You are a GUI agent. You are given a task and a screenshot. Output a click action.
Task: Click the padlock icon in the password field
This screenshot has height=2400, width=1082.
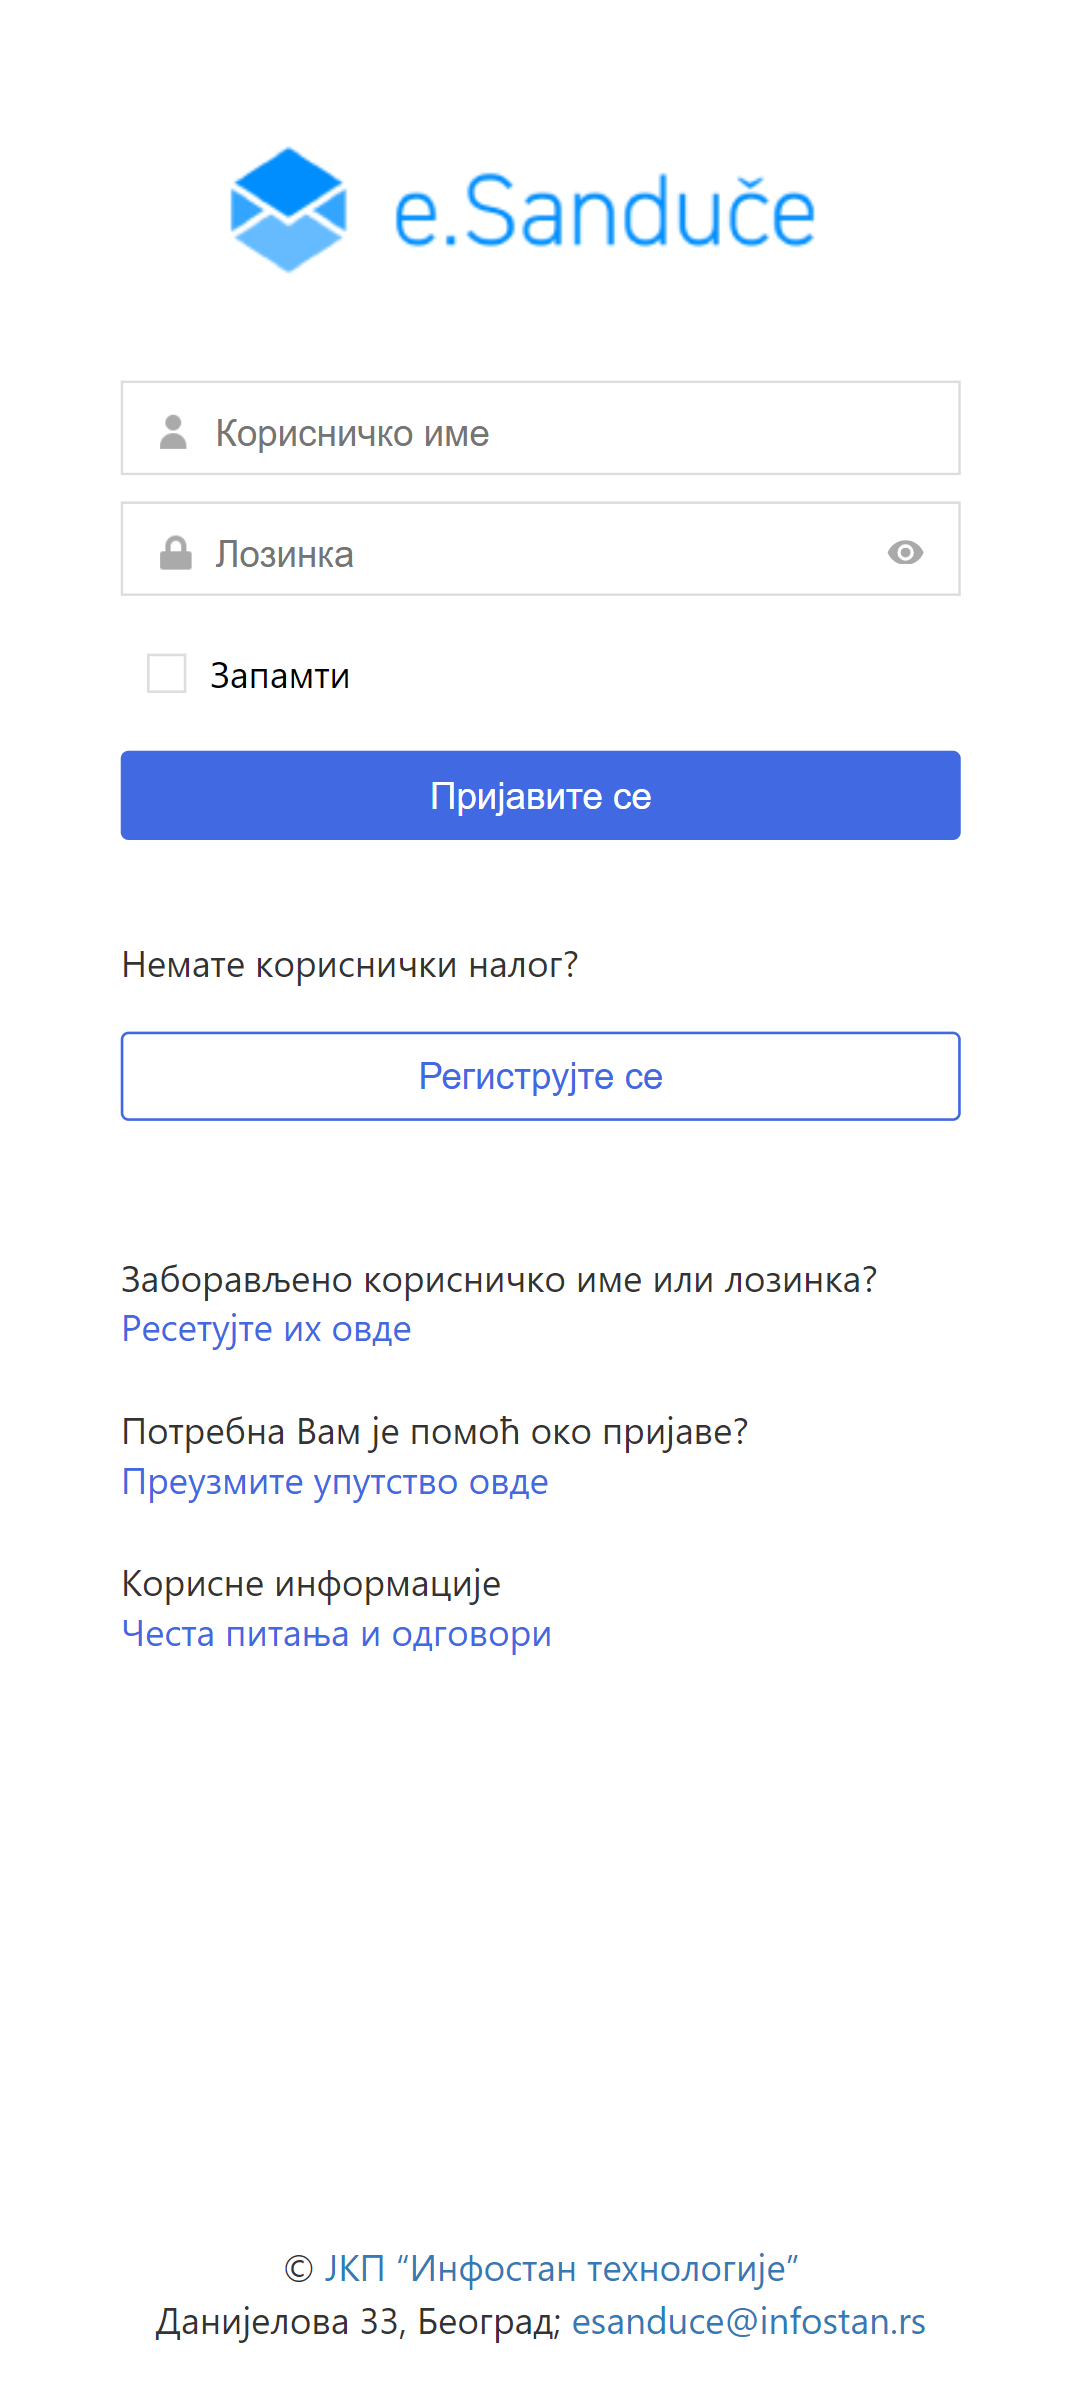(x=175, y=553)
